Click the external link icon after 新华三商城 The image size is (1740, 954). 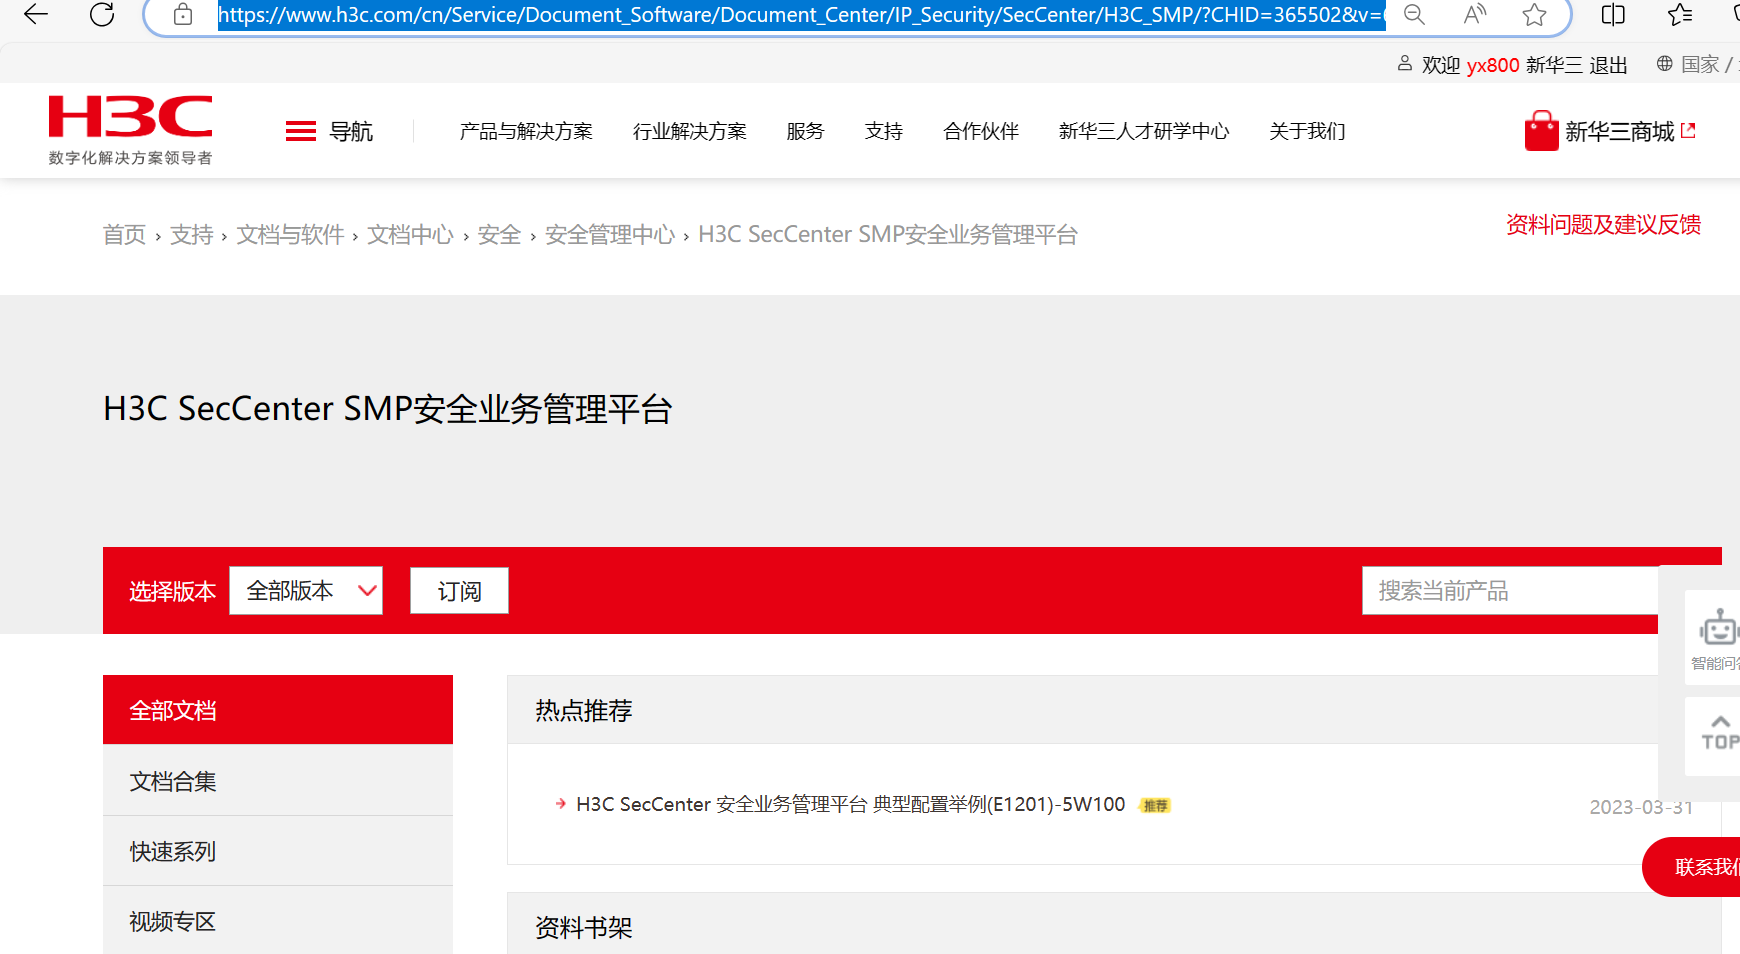tap(1689, 130)
